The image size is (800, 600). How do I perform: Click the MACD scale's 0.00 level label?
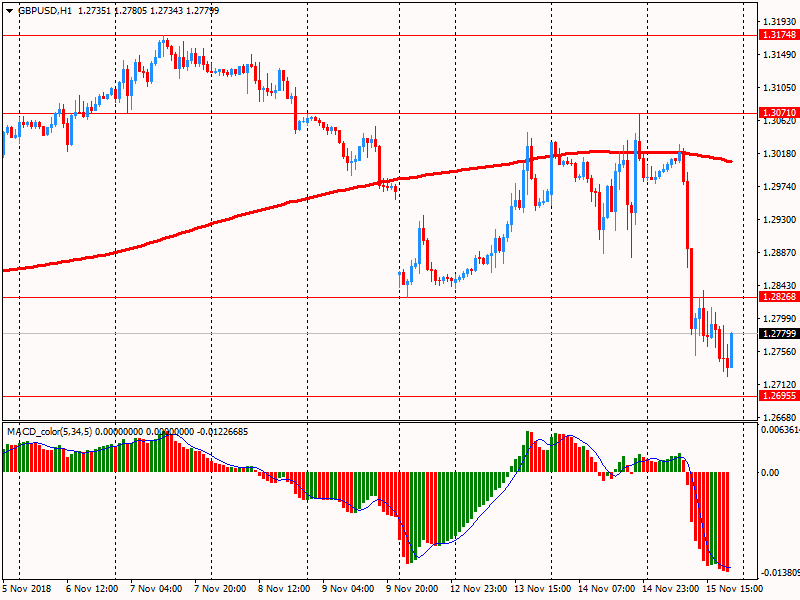tap(771, 472)
